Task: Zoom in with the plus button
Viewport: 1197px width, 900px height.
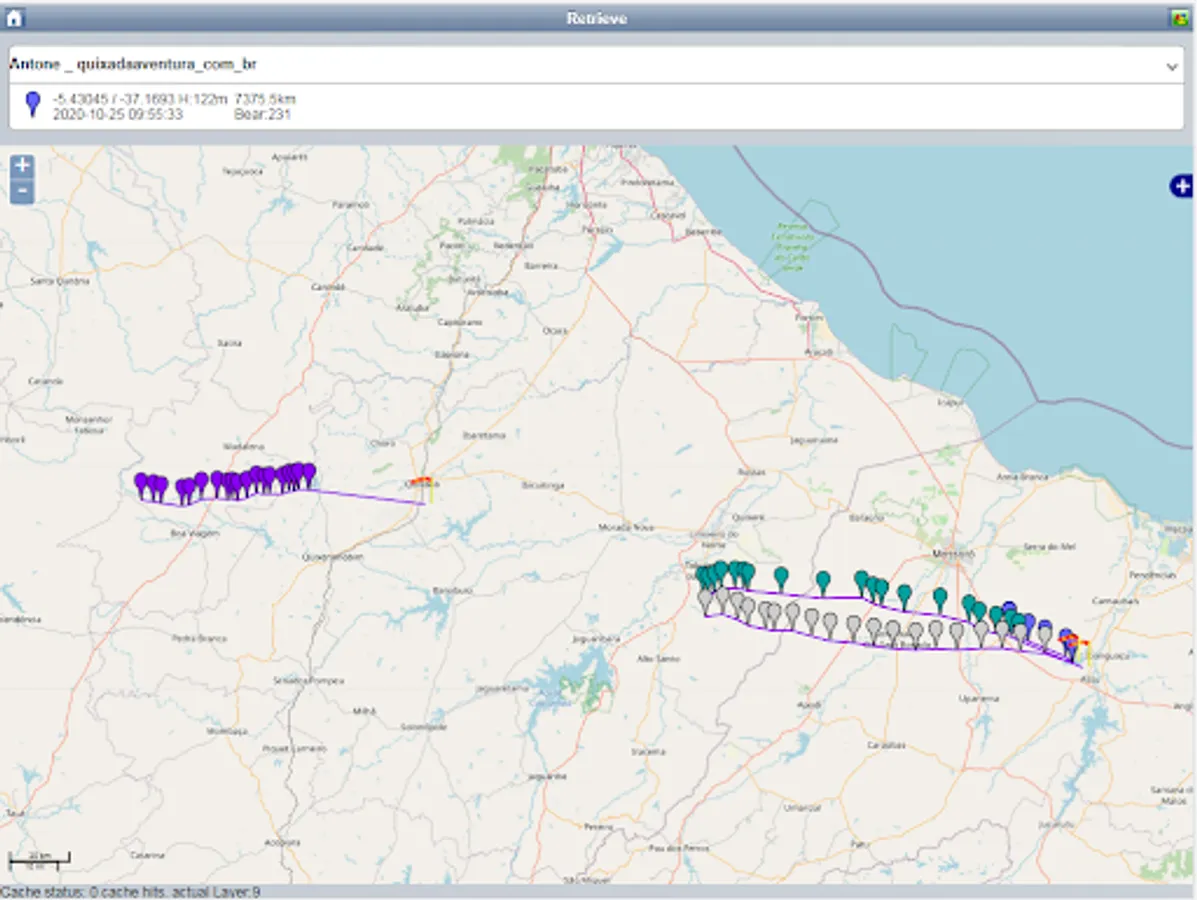Action: [22, 166]
